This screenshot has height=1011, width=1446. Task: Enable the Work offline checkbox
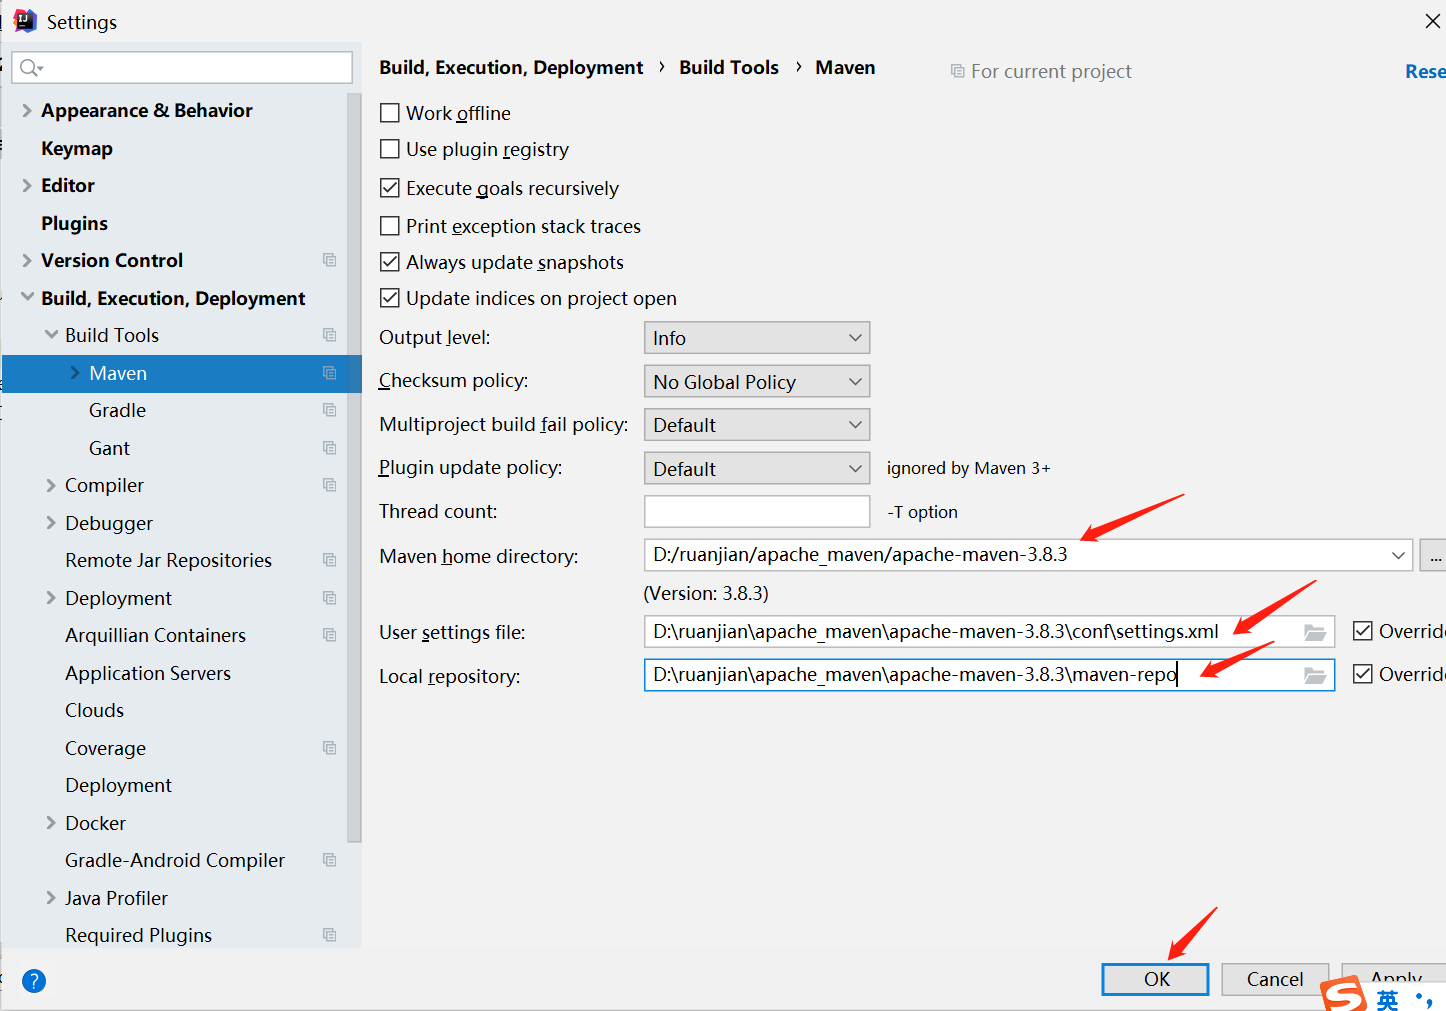[x=390, y=113]
